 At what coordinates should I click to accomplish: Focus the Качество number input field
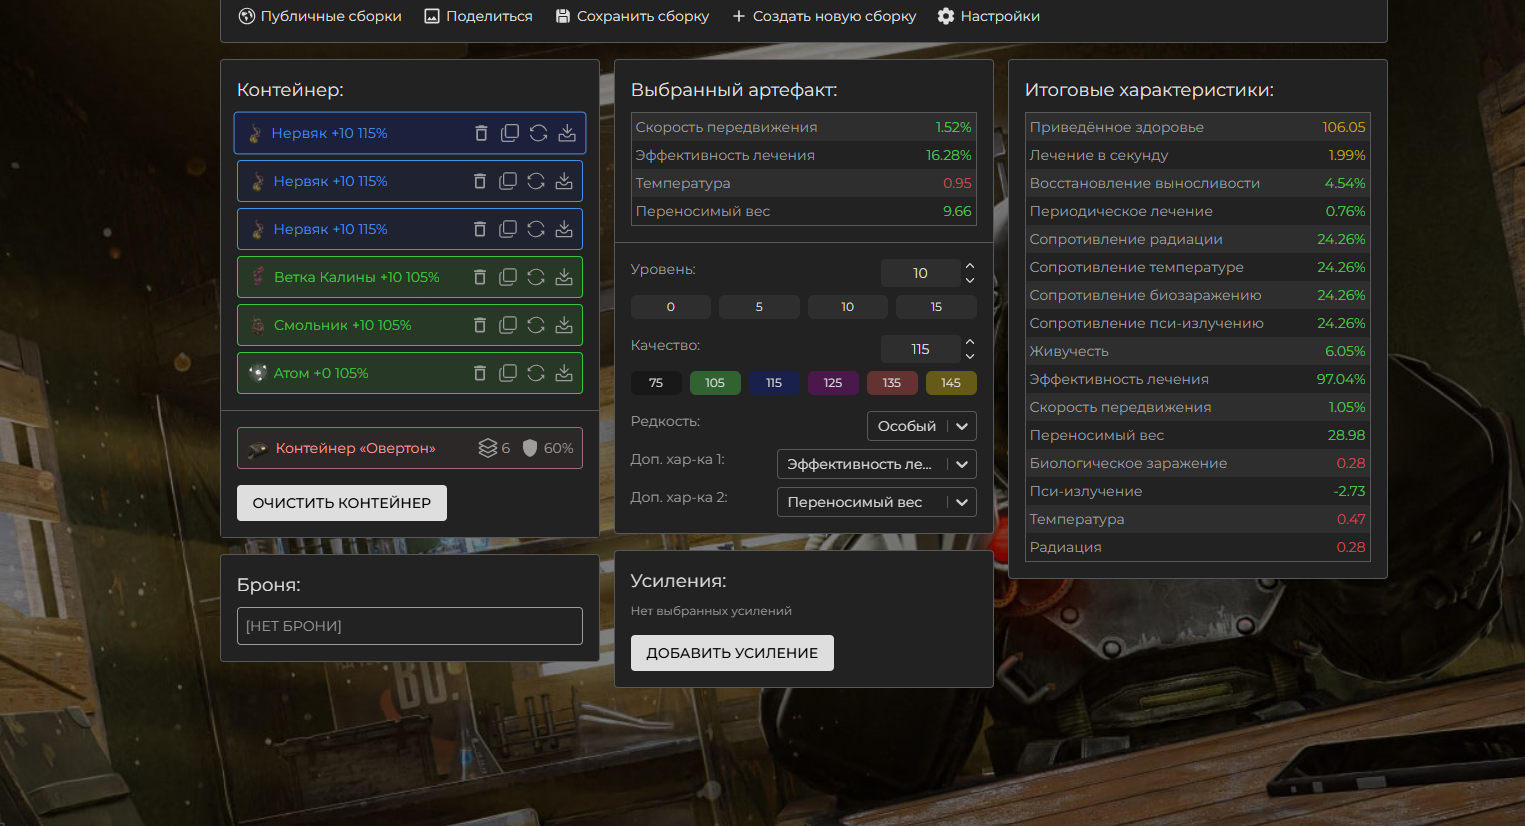[x=920, y=349]
